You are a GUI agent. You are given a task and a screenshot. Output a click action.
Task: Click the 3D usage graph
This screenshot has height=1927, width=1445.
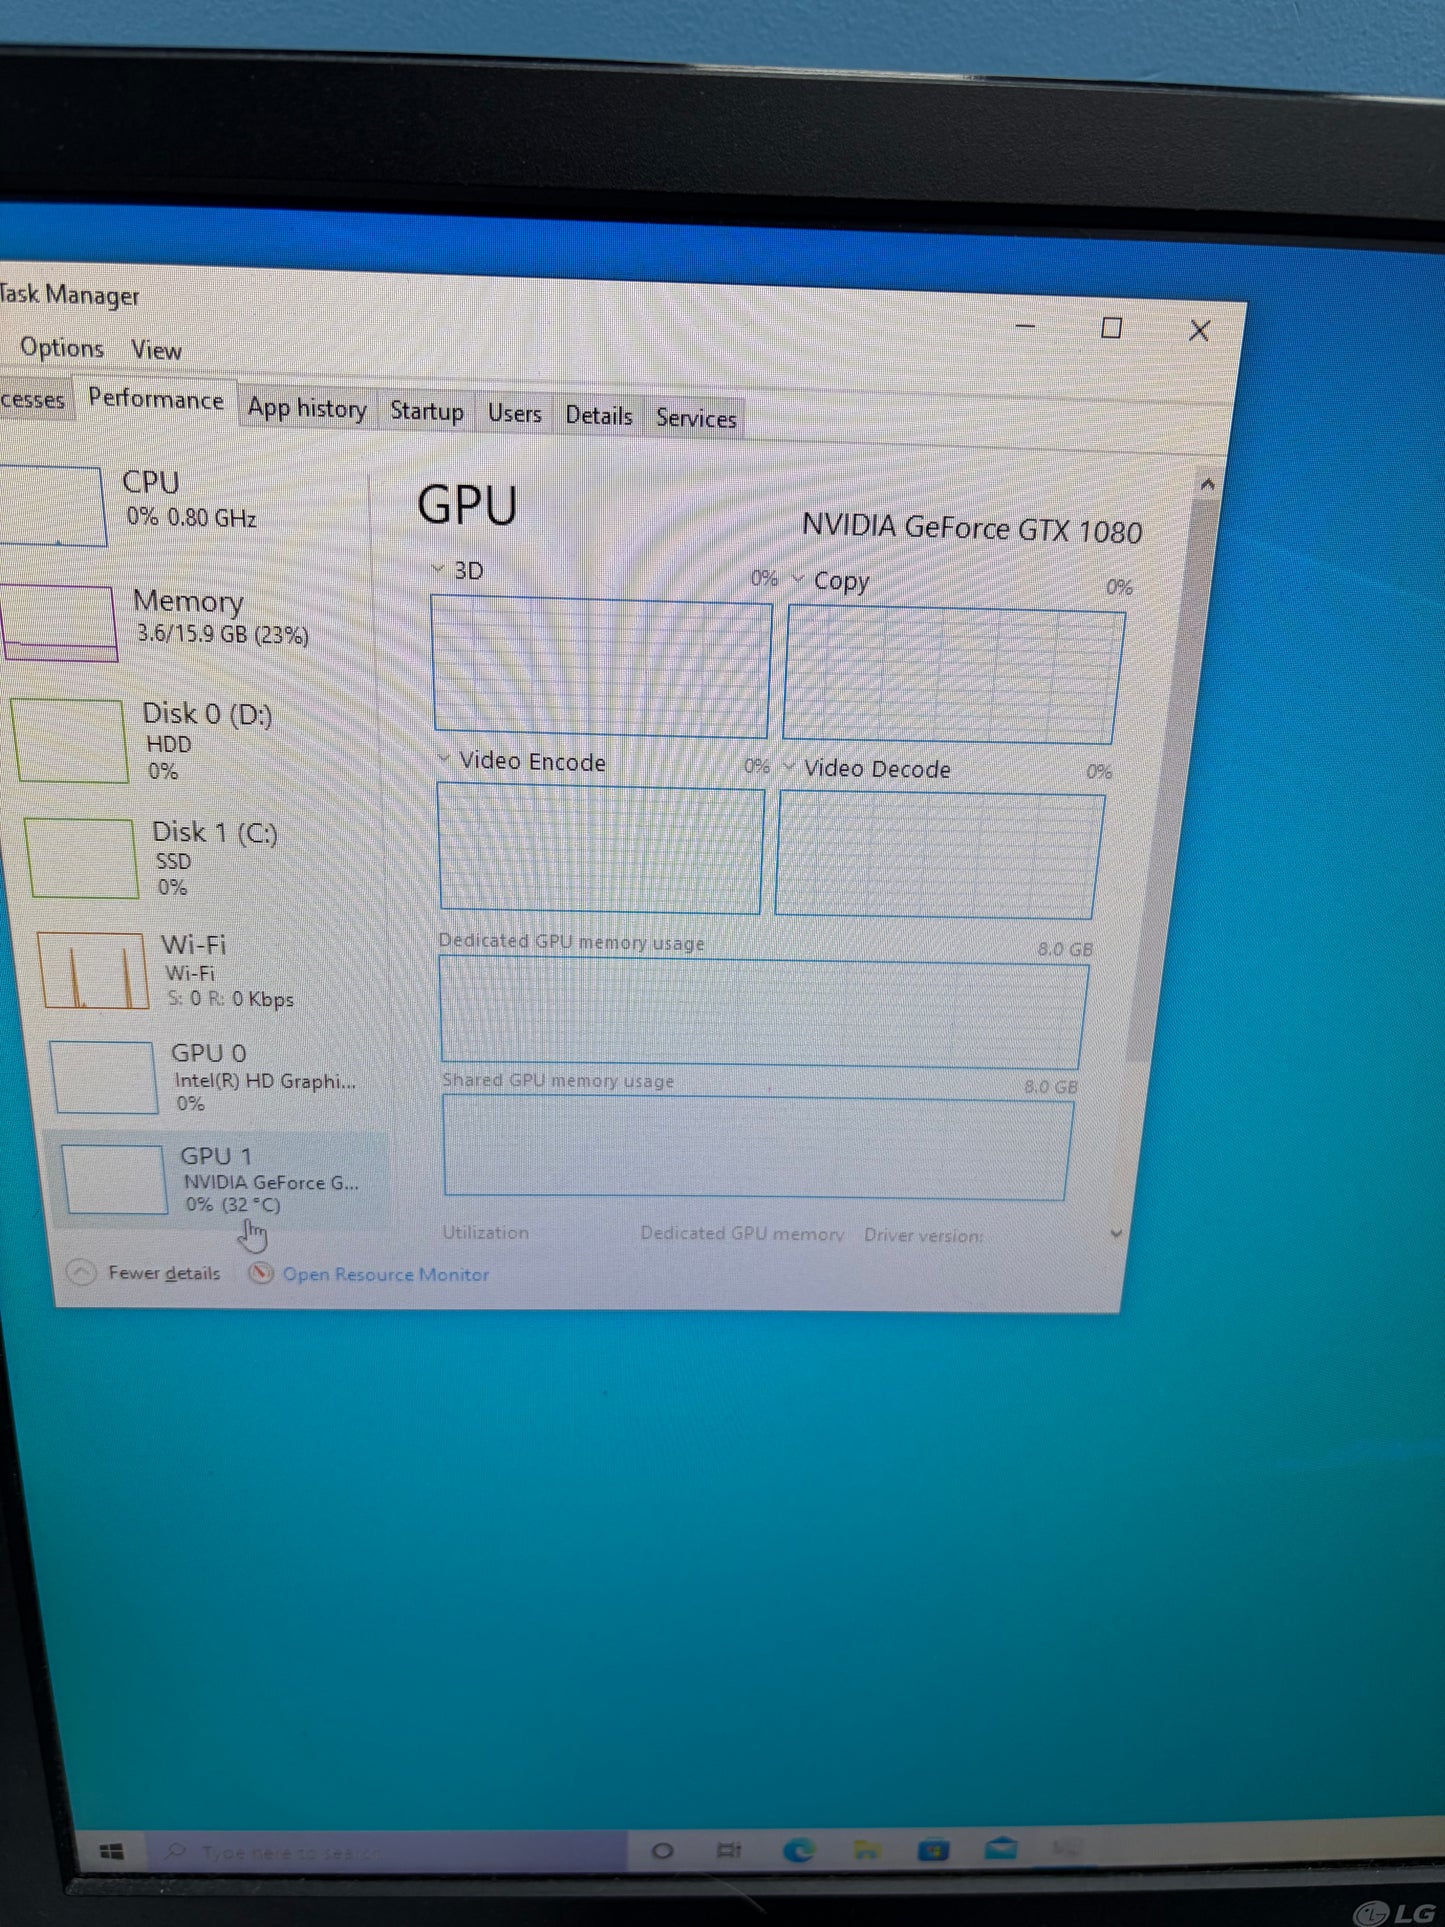tap(601, 667)
